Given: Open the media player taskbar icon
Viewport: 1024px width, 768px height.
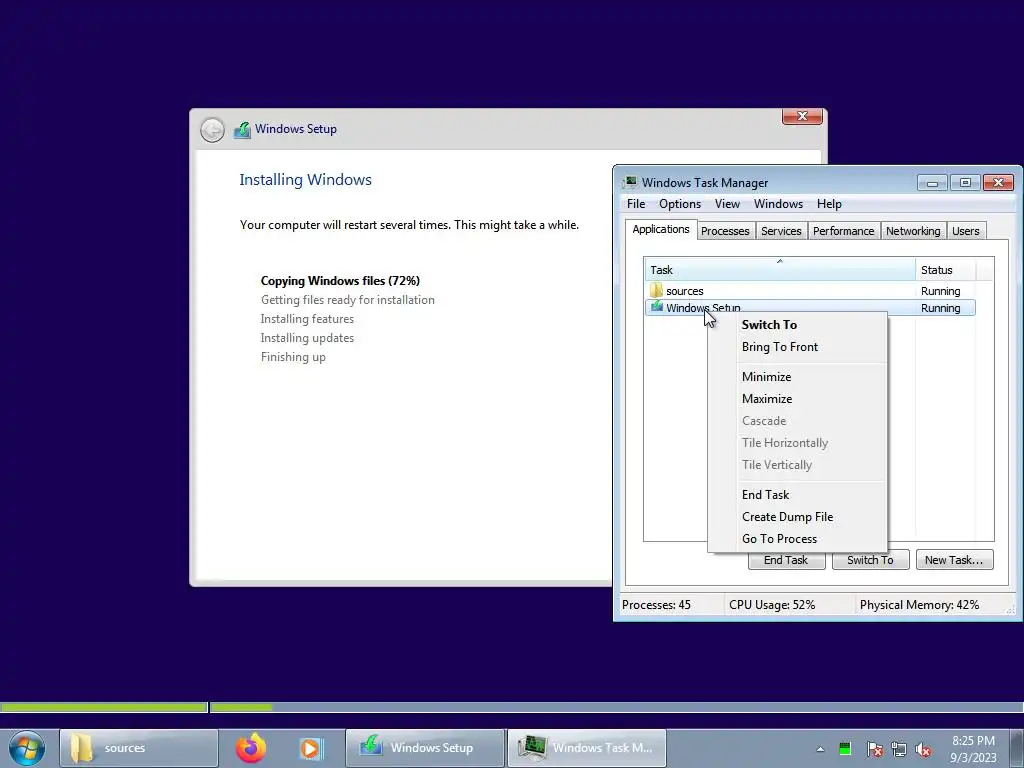Looking at the screenshot, I should pos(311,748).
